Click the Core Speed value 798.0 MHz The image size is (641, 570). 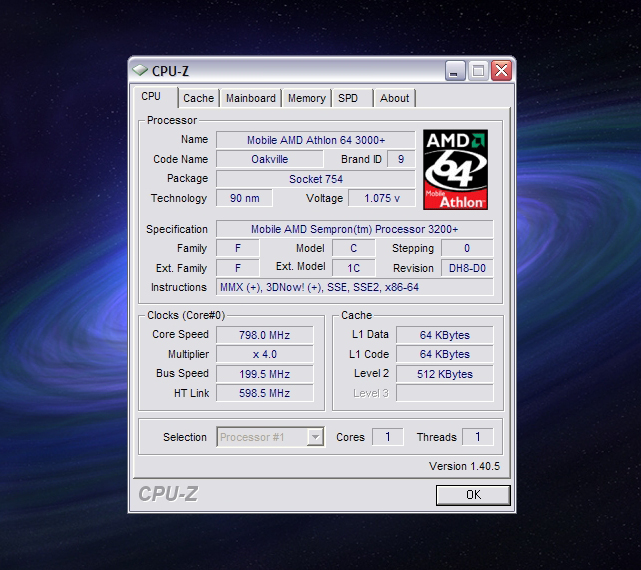264,335
